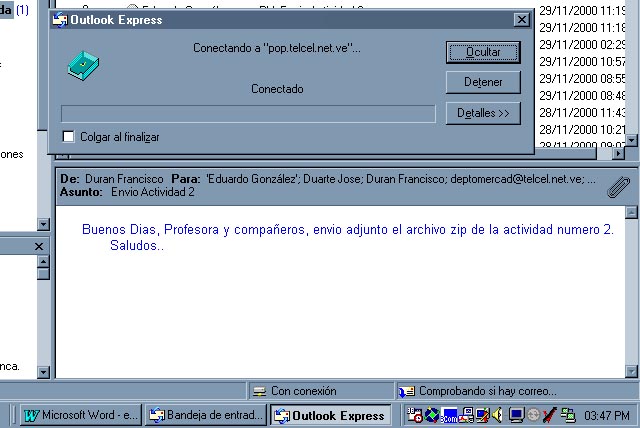Screen dimensions: 640x428
Task: Select the message dated 29/11/2000 02:2
Action: 582,44
